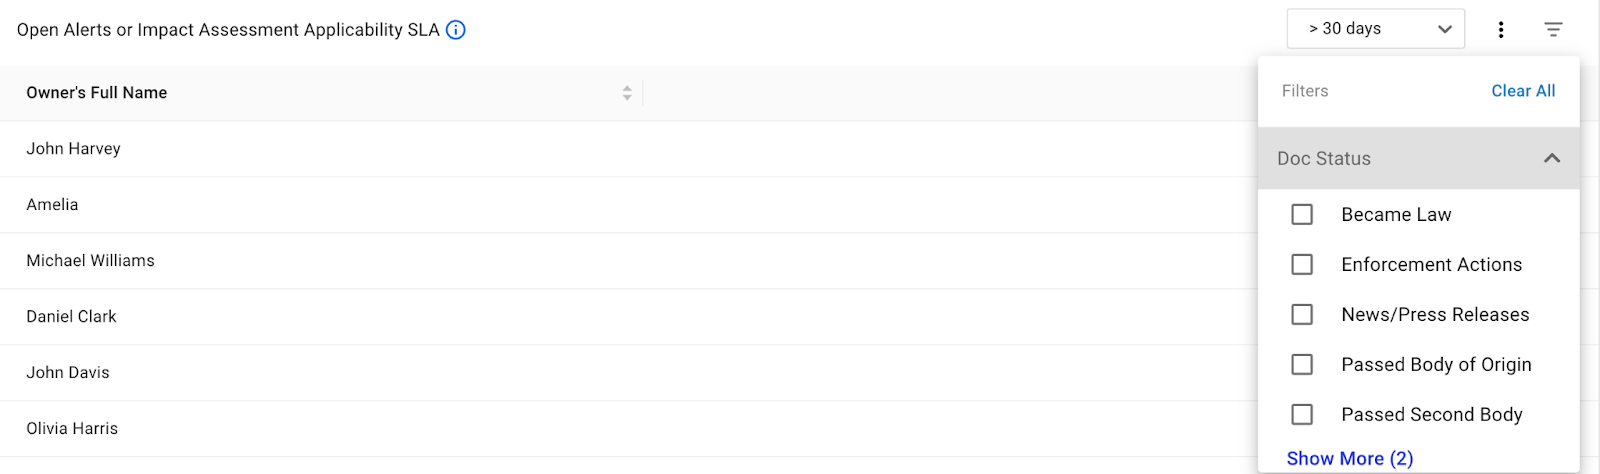
Task: Select the Olivia Harris row
Action: tap(72, 429)
